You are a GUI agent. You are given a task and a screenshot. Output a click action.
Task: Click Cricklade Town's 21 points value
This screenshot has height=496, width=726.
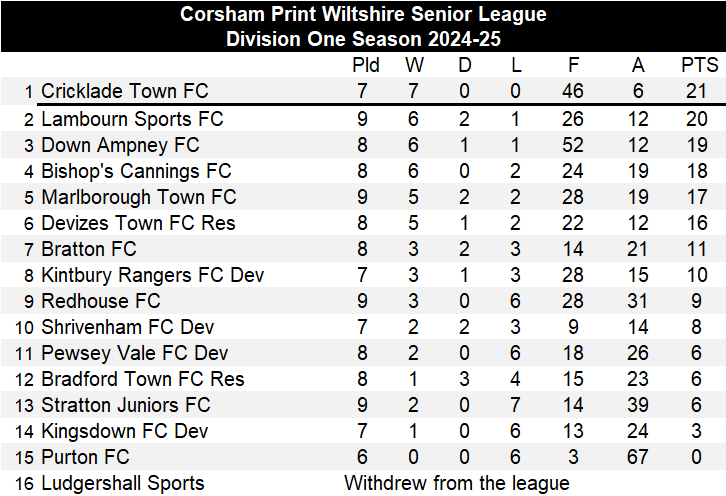point(699,92)
